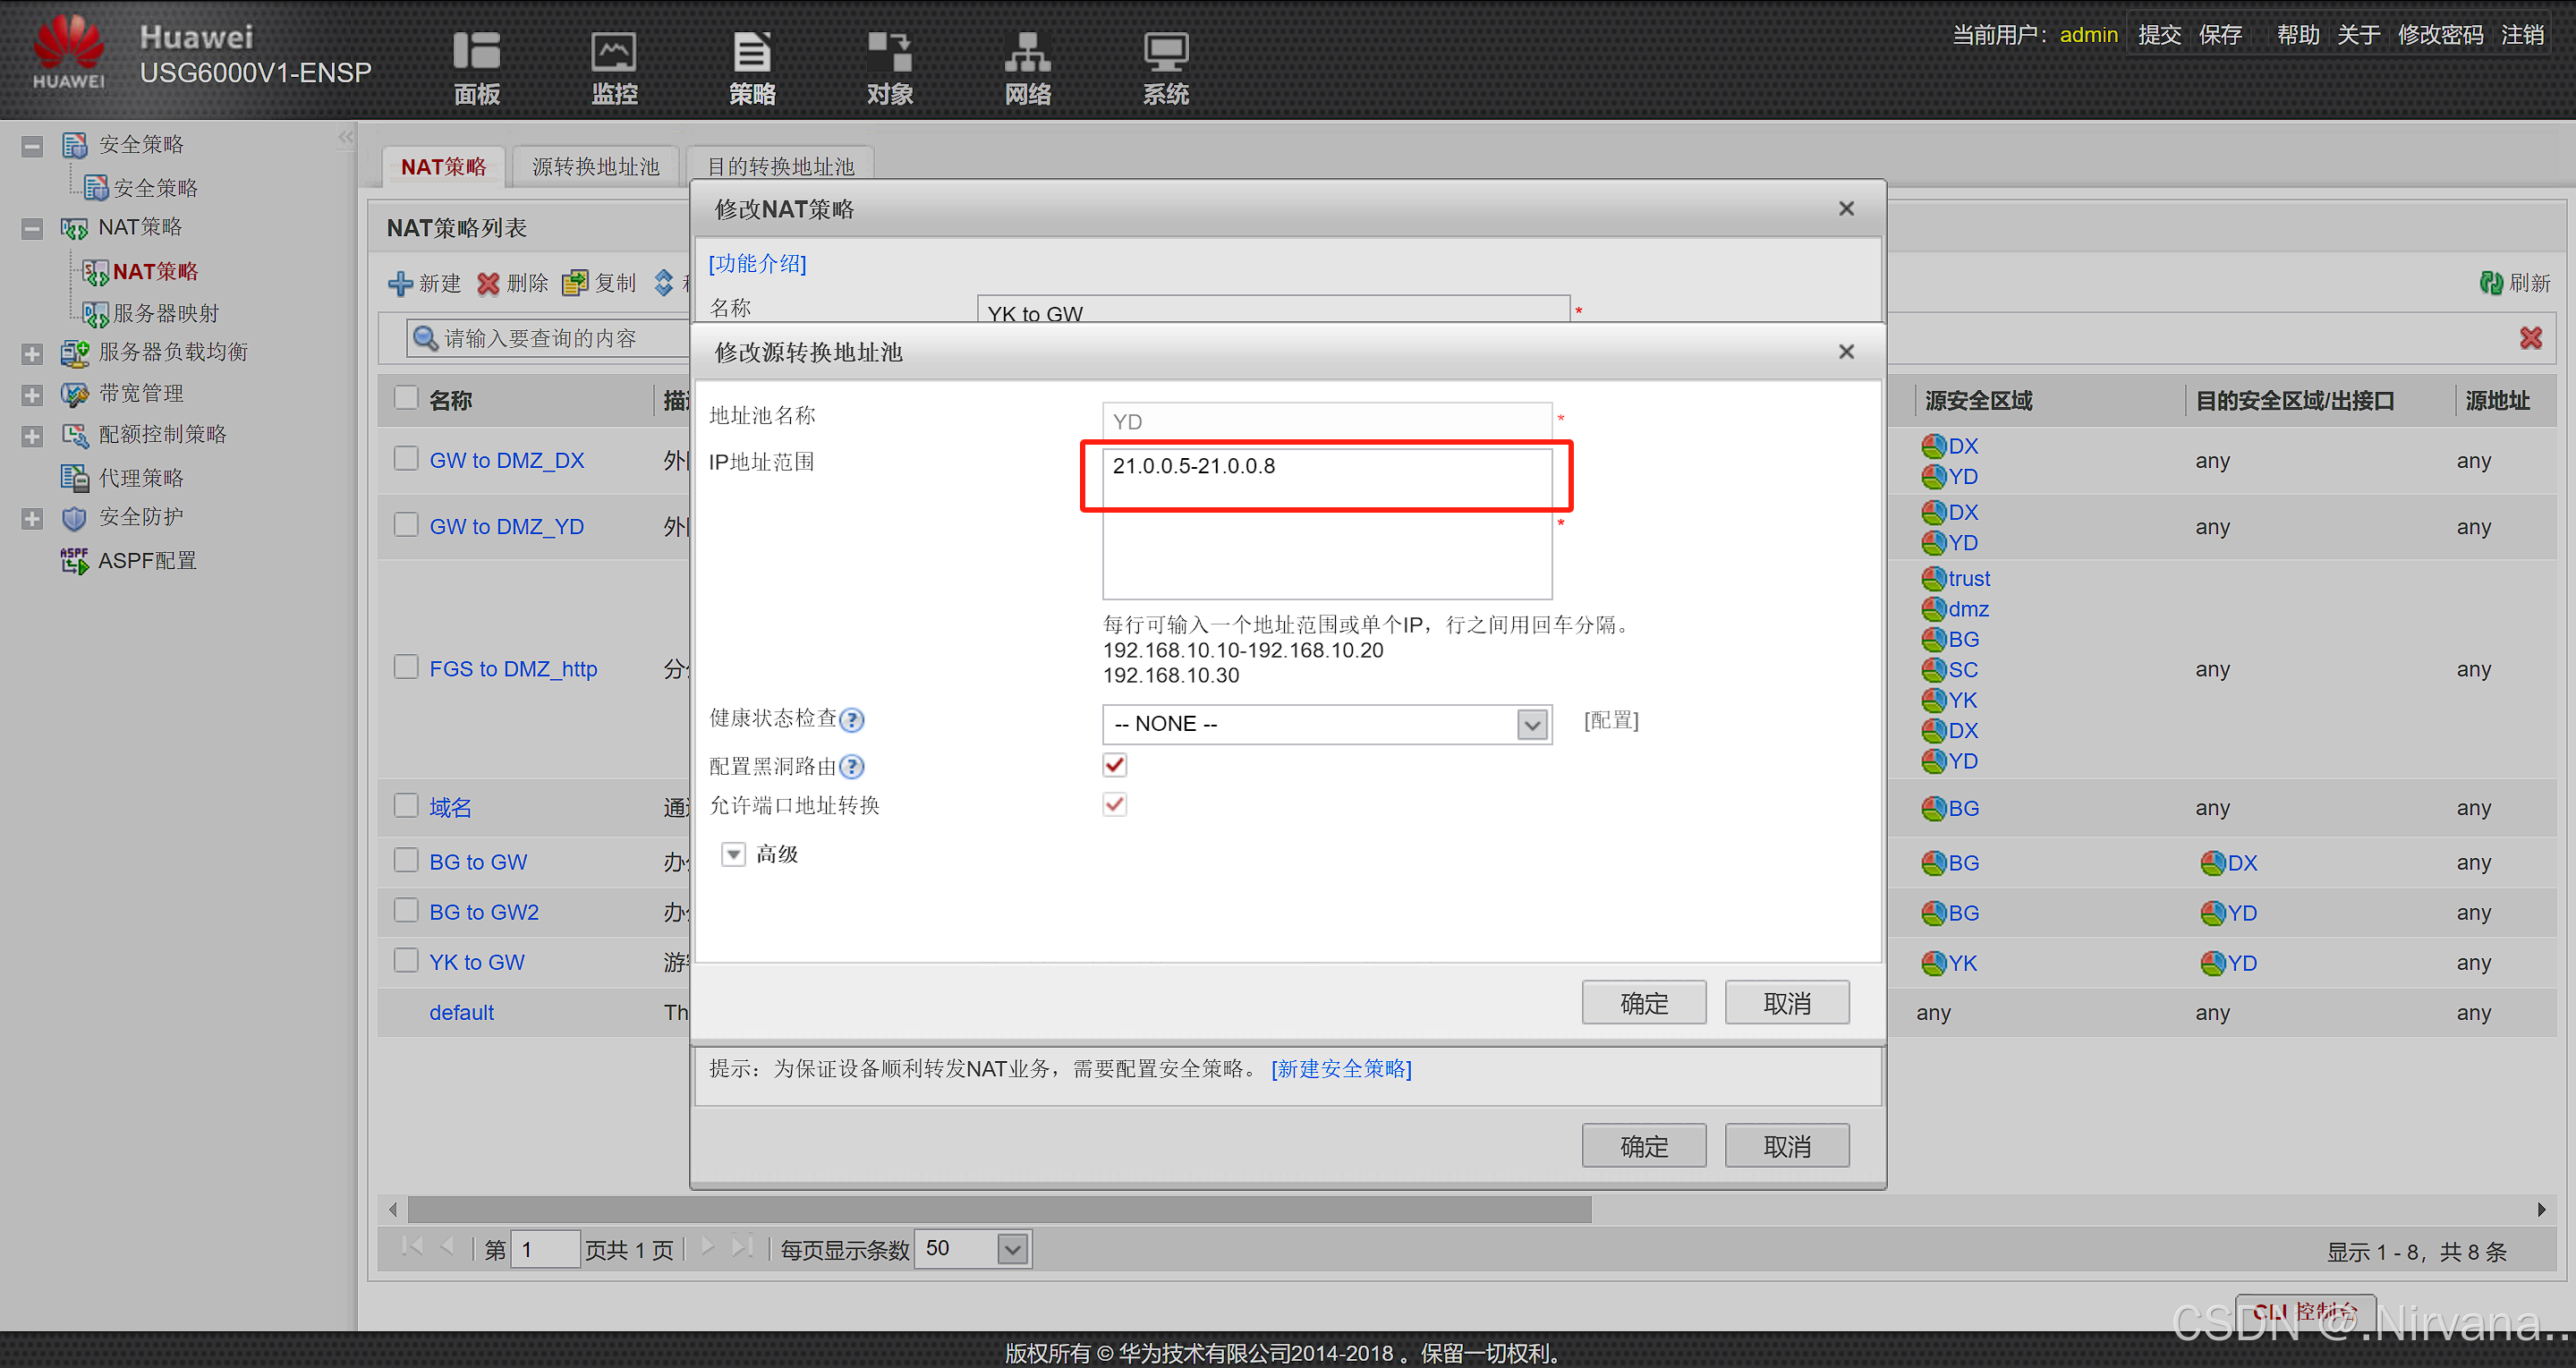The image size is (2576, 1368).
Task: Check the GW to DMZ_YD row checkbox
Action: 406,525
